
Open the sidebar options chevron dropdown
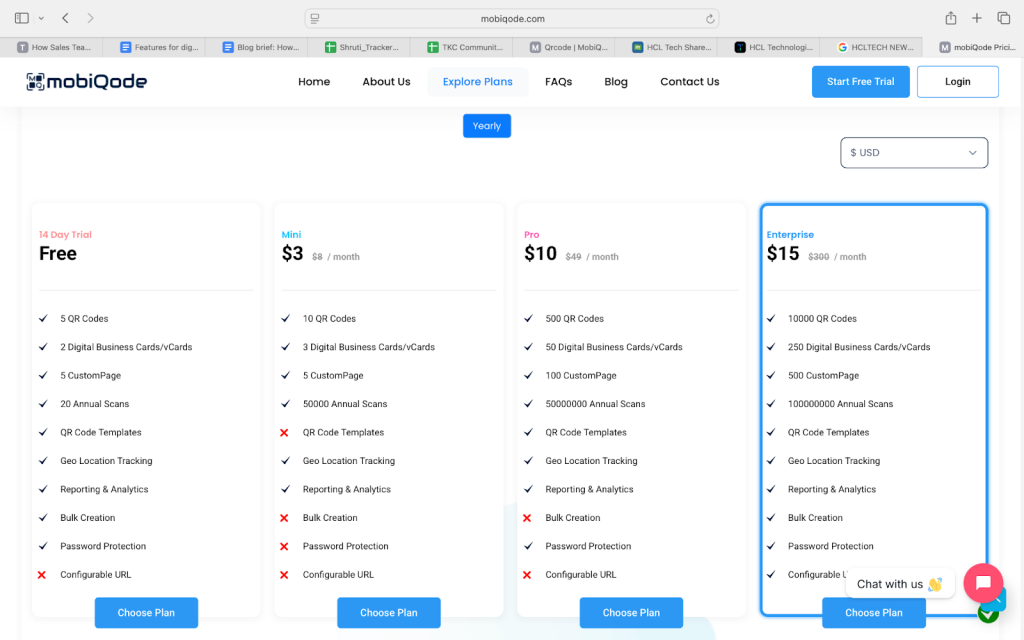pos(41,18)
